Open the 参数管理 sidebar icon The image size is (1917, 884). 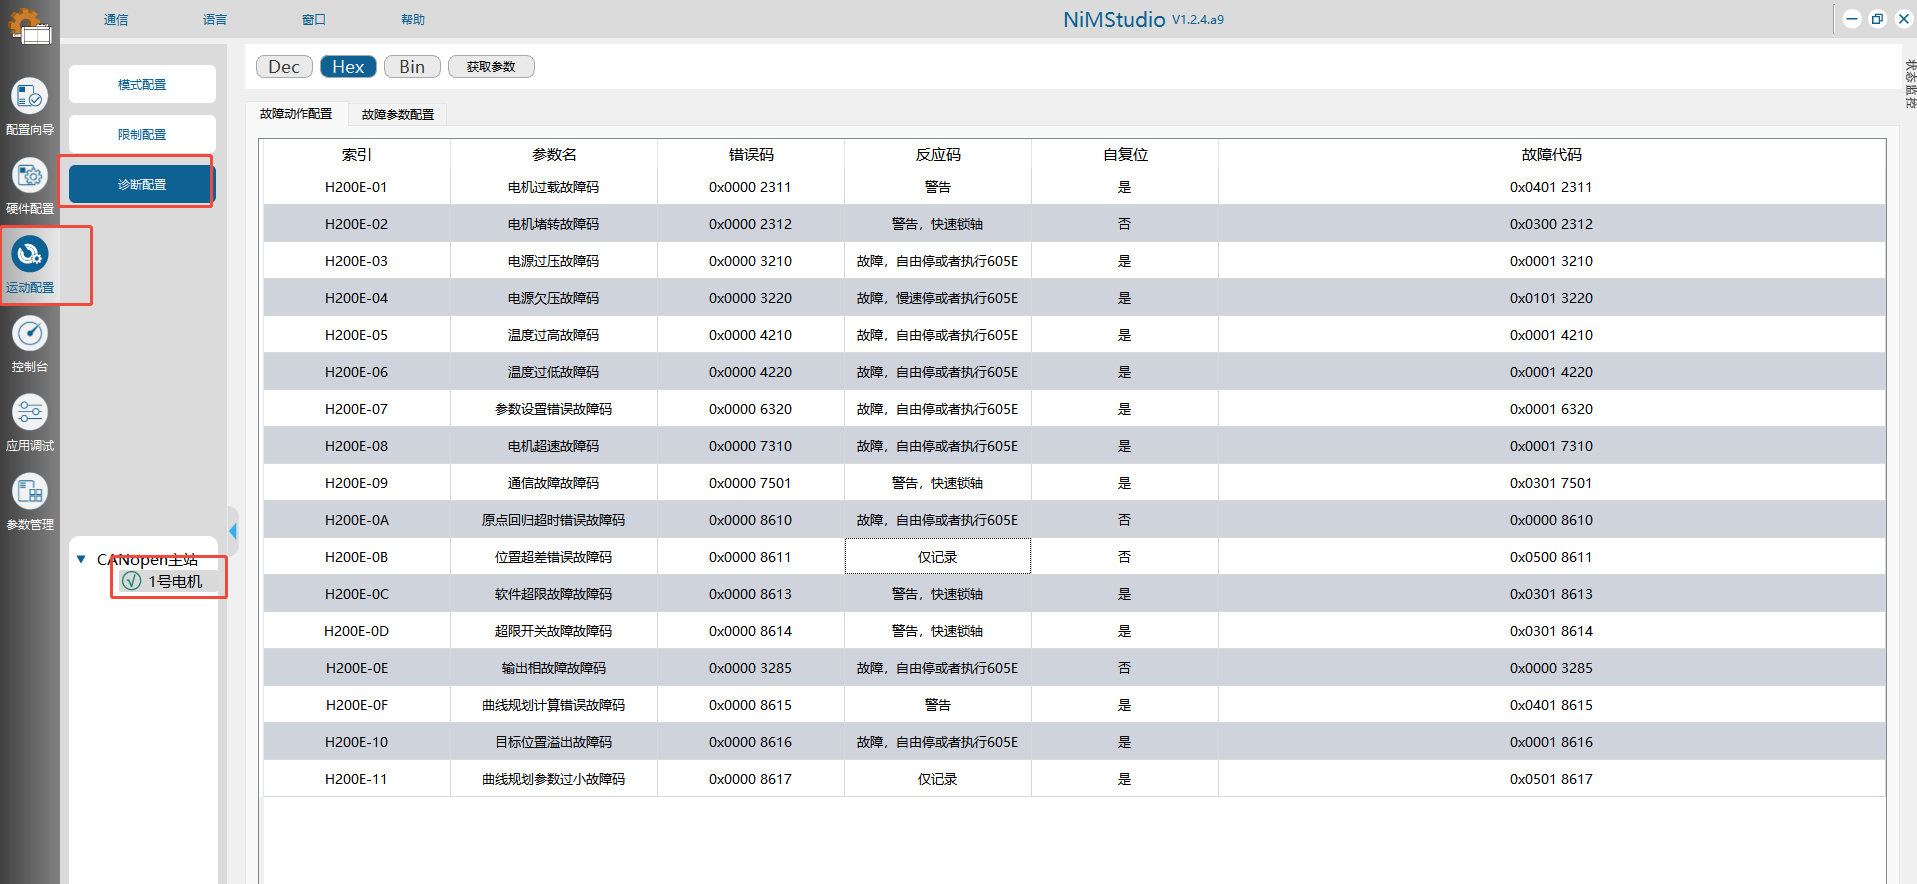pos(30,491)
